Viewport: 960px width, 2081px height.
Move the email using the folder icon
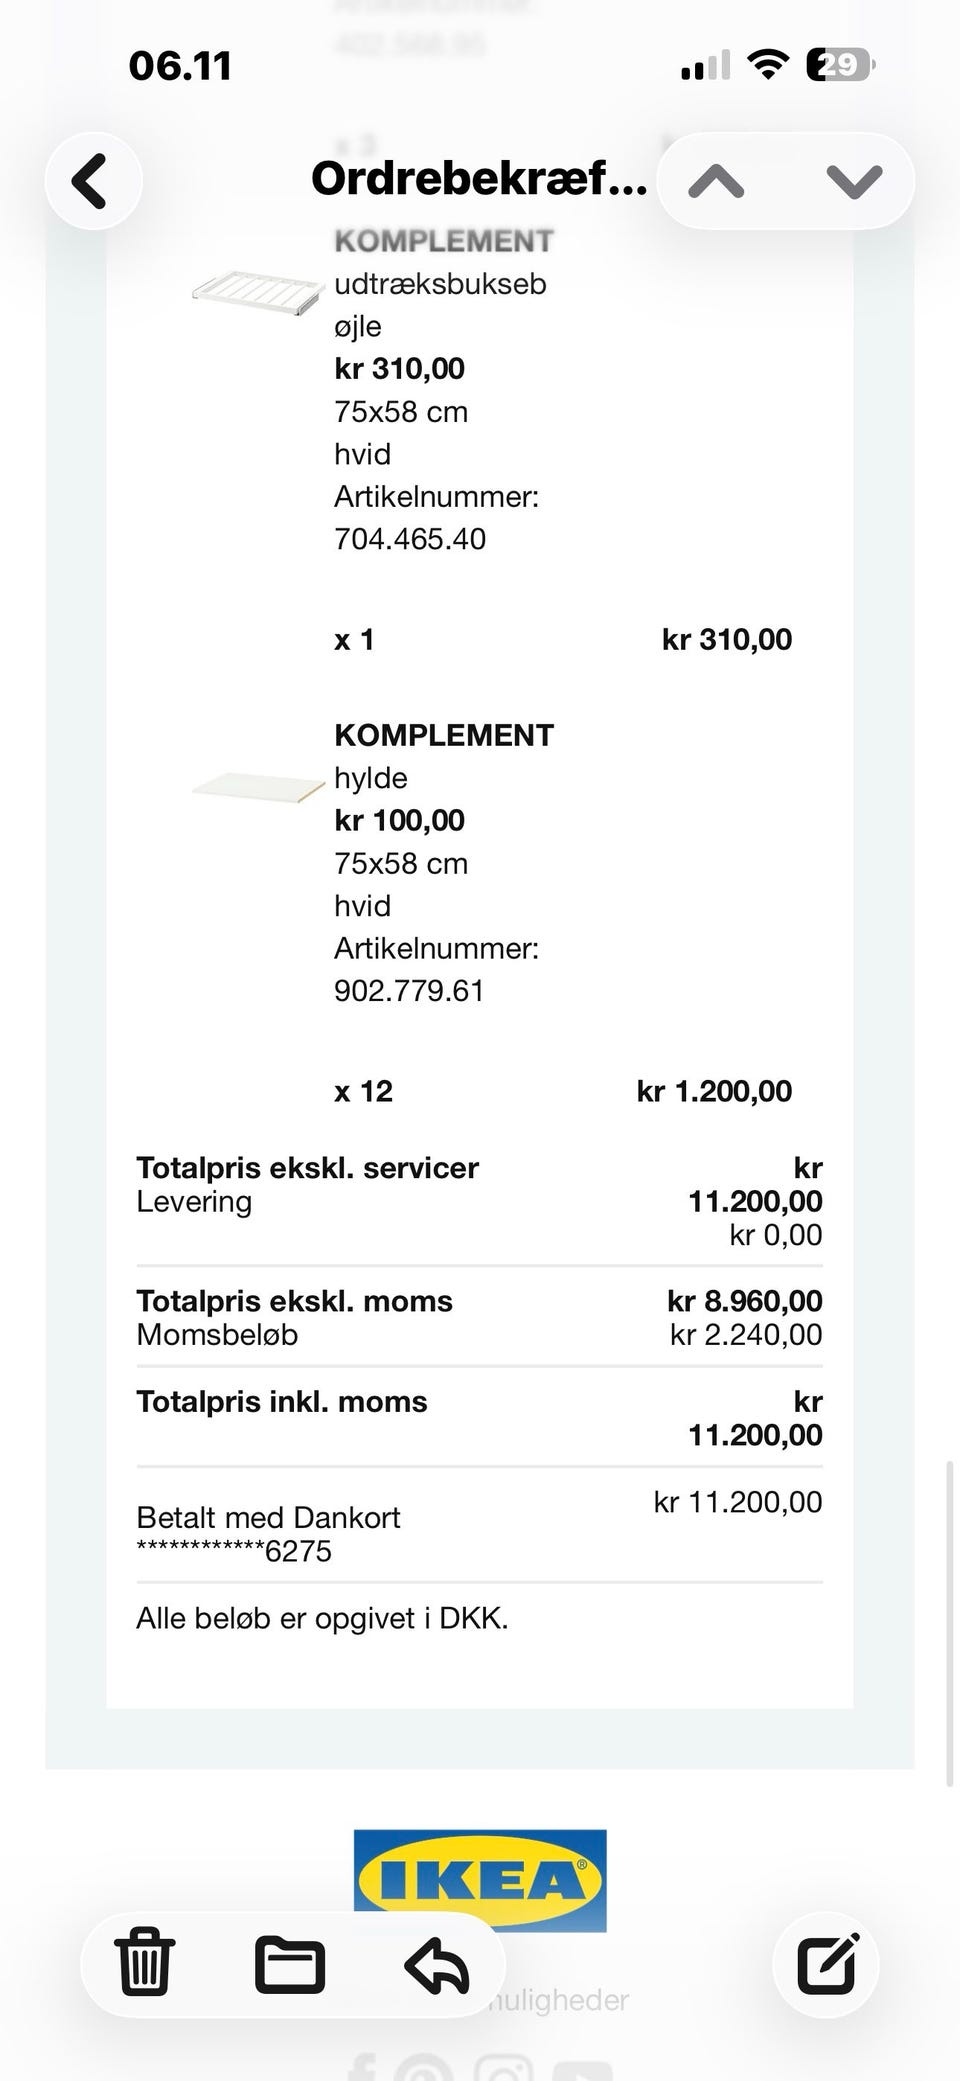[x=289, y=1963]
